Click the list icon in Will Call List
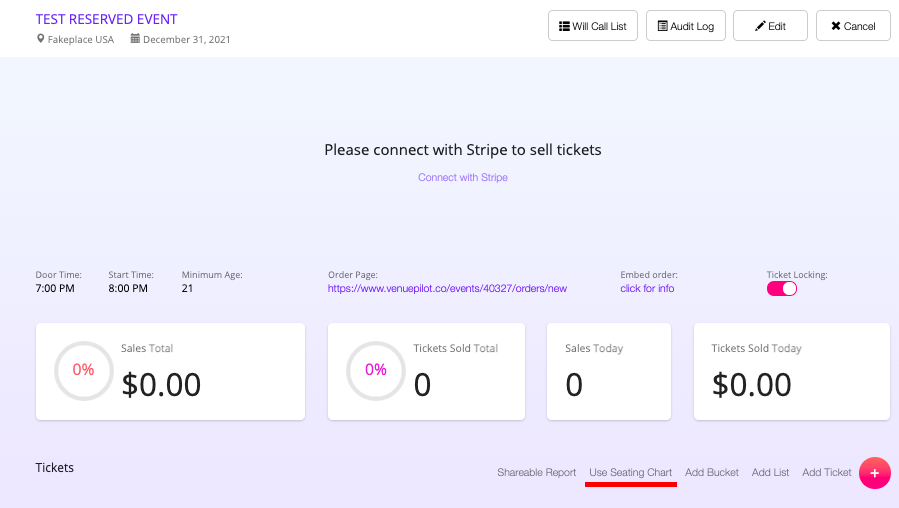The height and width of the screenshot is (508, 899). pyautogui.click(x=564, y=26)
